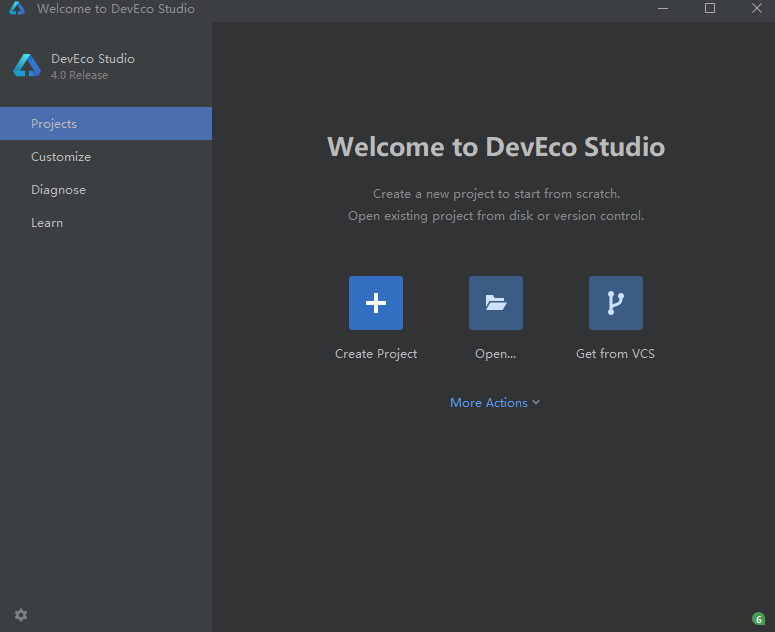Open the Diagnose tab

106,190
